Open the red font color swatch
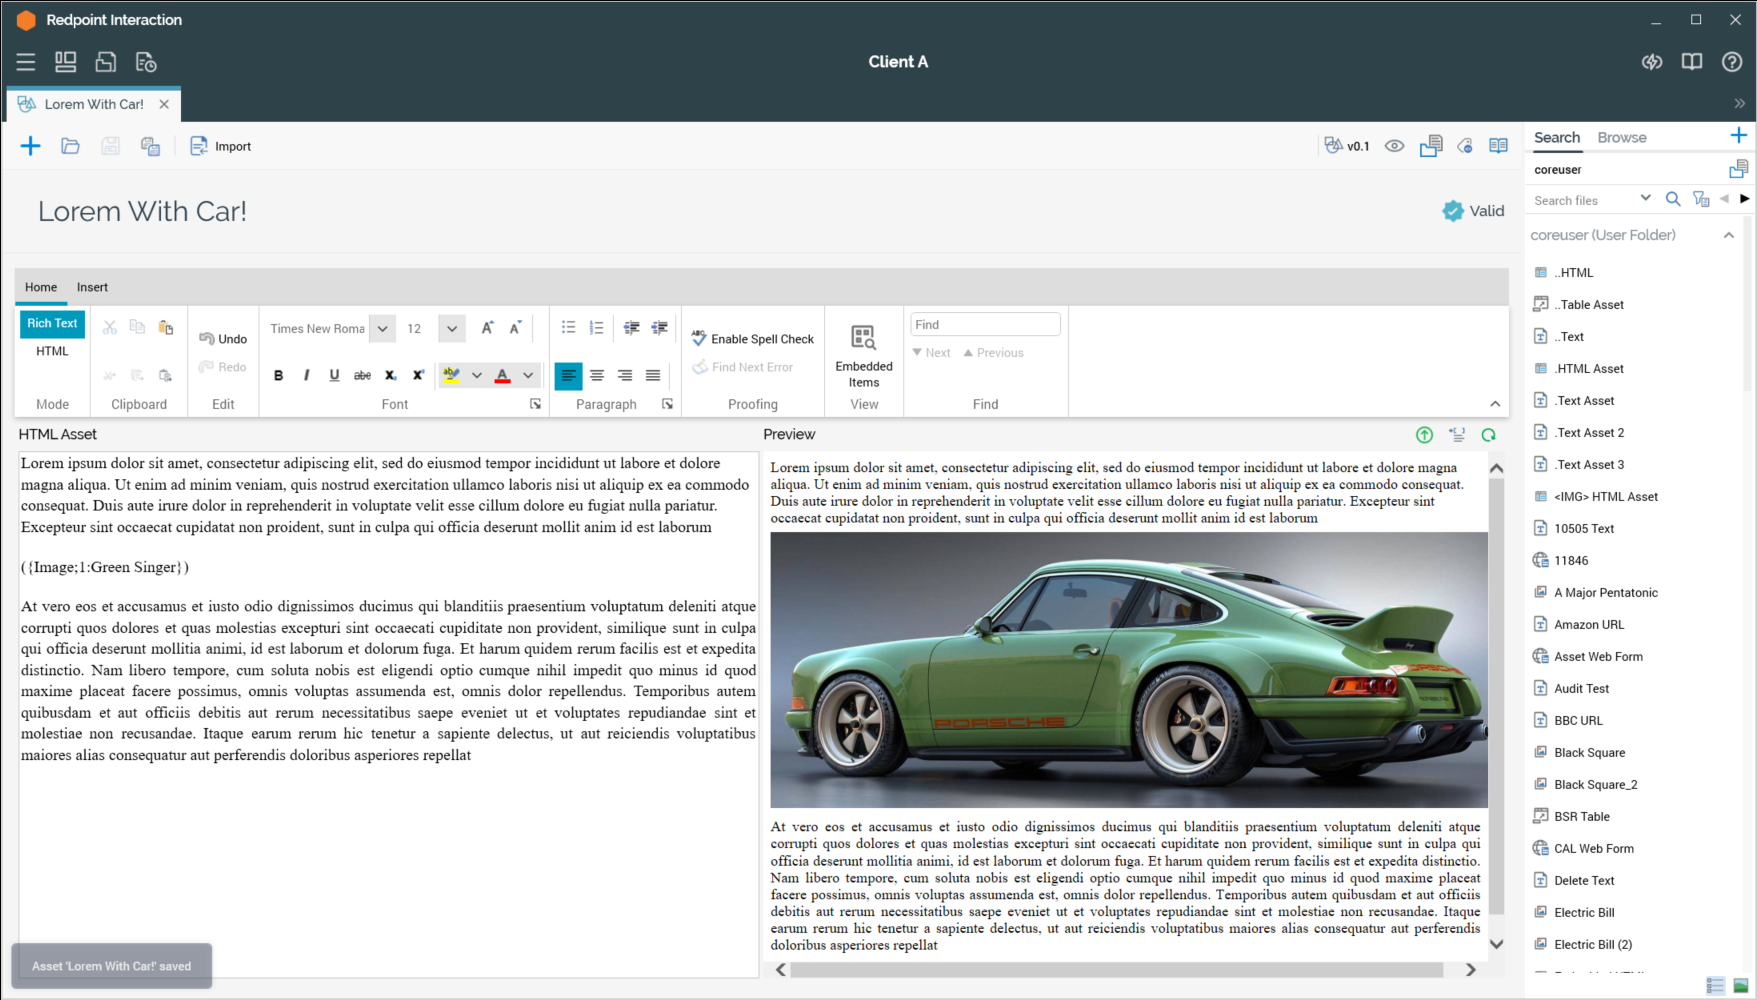The width and height of the screenshot is (1757, 1000). (502, 376)
